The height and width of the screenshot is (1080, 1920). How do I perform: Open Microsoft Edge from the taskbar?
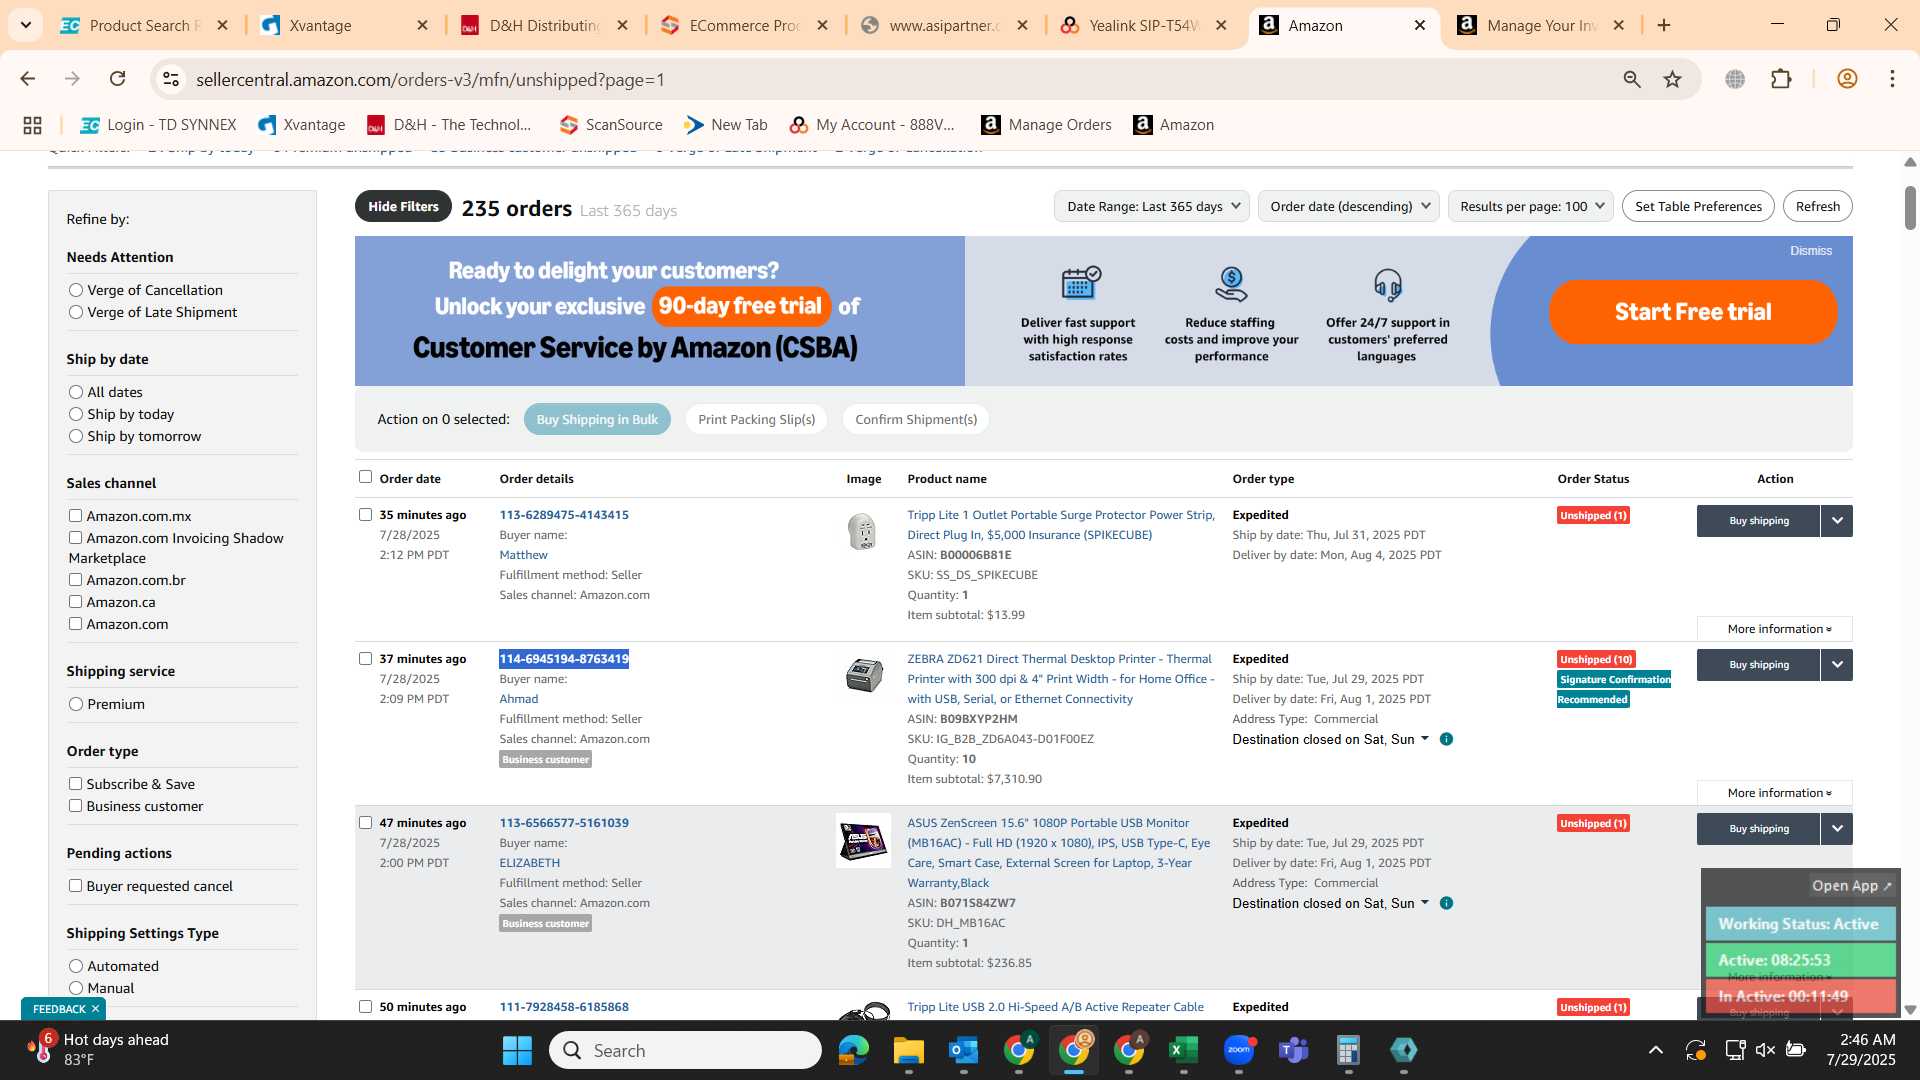tap(853, 1050)
